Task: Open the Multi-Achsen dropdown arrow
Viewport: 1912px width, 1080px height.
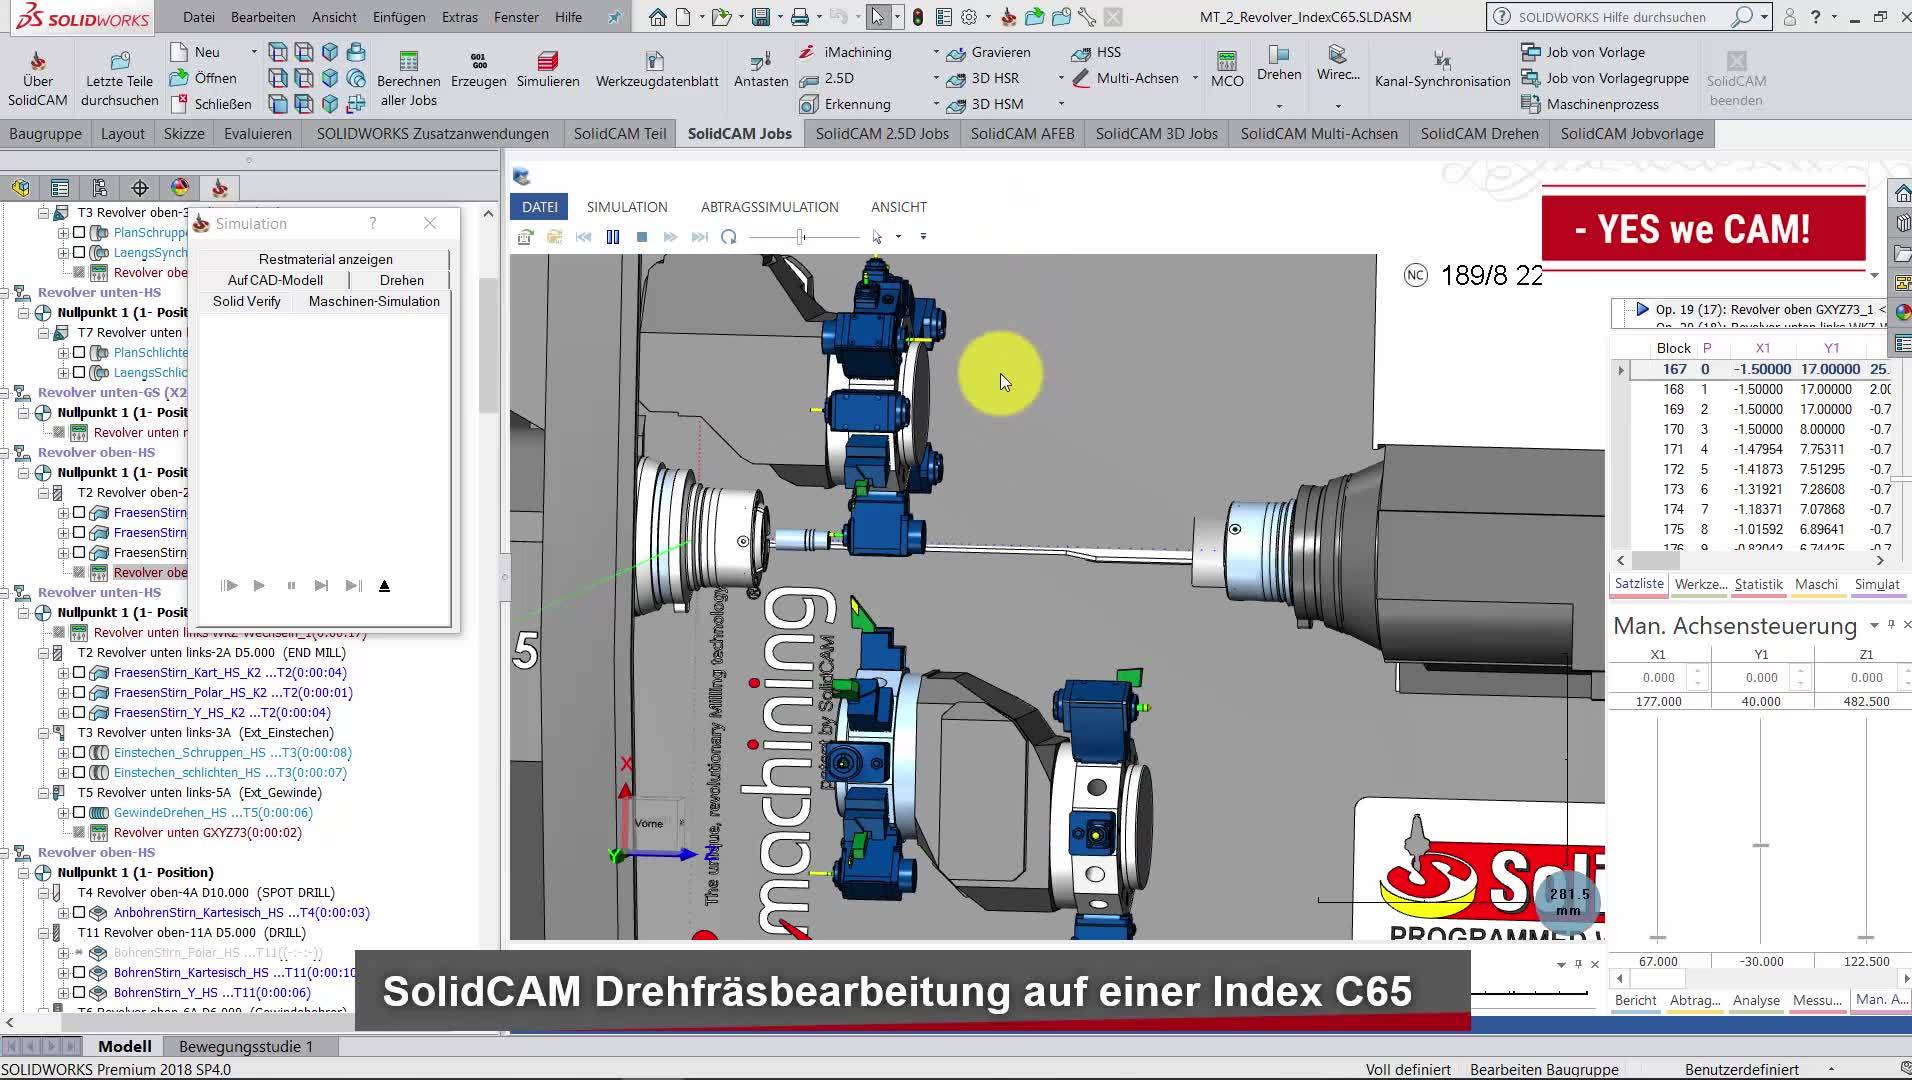Action: 1195,78
